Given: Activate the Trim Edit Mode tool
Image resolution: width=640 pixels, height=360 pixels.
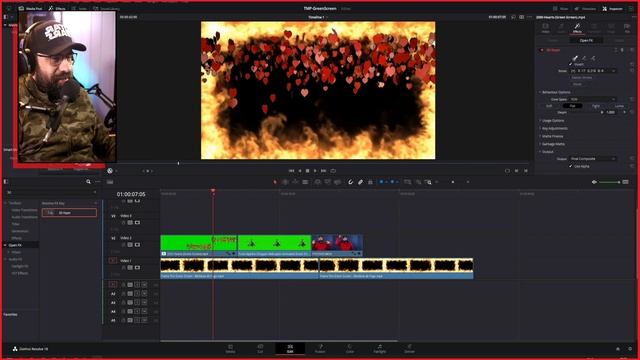Looking at the screenshot, I should [285, 182].
